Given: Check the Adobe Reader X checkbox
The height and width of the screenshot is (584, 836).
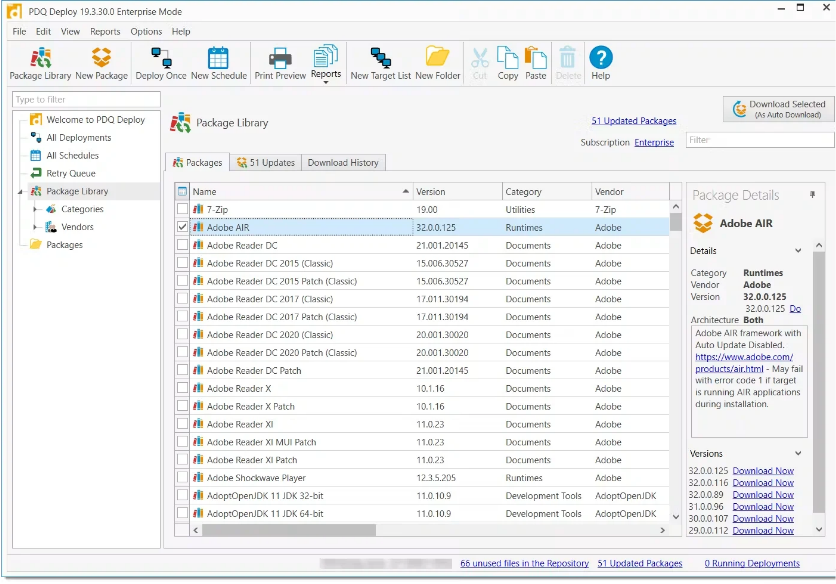Looking at the screenshot, I should [x=182, y=388].
